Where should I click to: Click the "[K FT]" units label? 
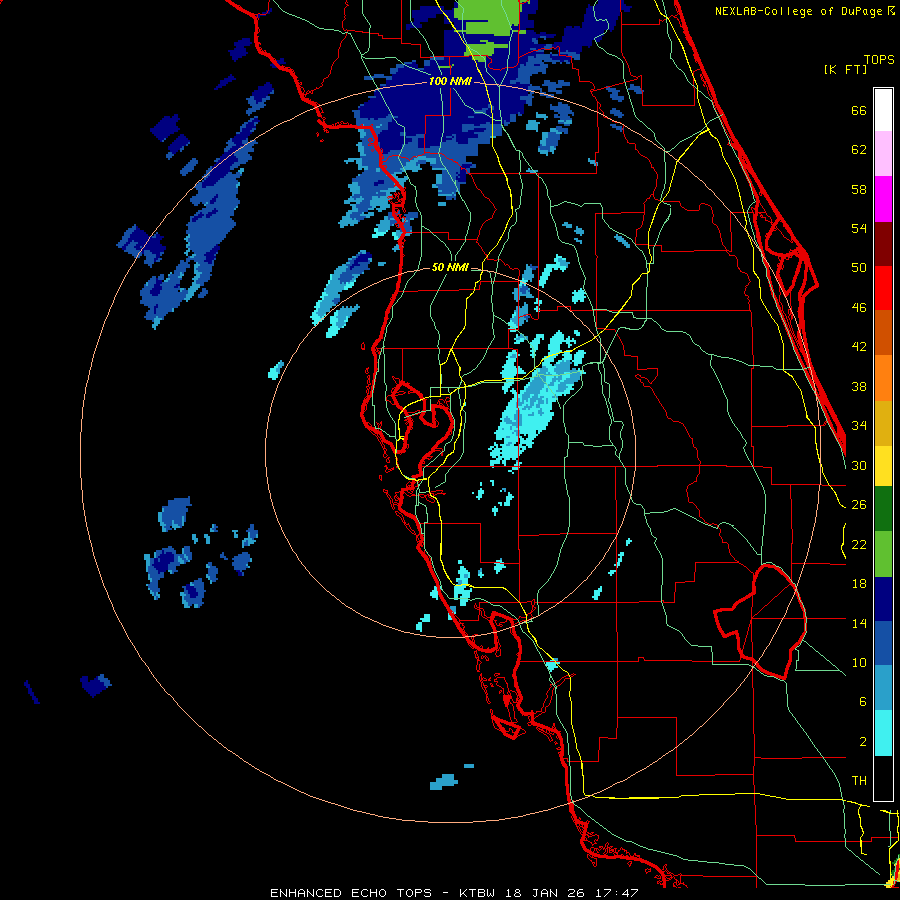point(845,69)
